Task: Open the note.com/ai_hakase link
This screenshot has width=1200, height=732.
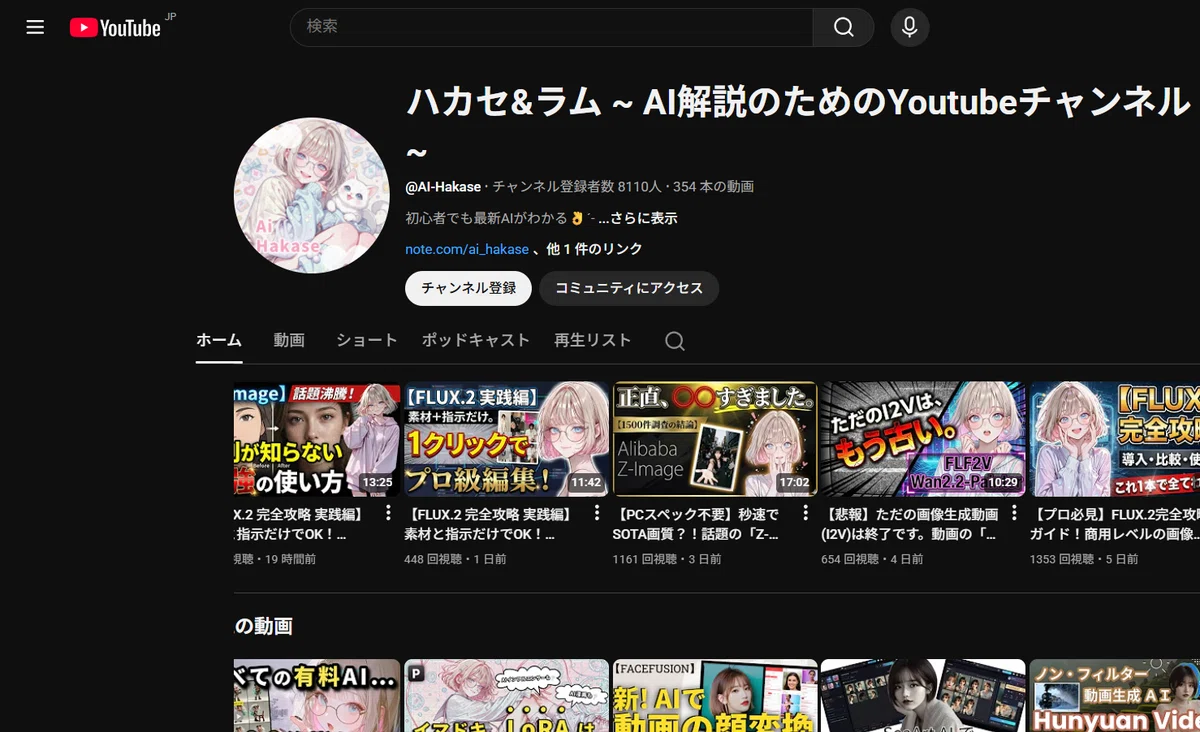Action: point(467,249)
